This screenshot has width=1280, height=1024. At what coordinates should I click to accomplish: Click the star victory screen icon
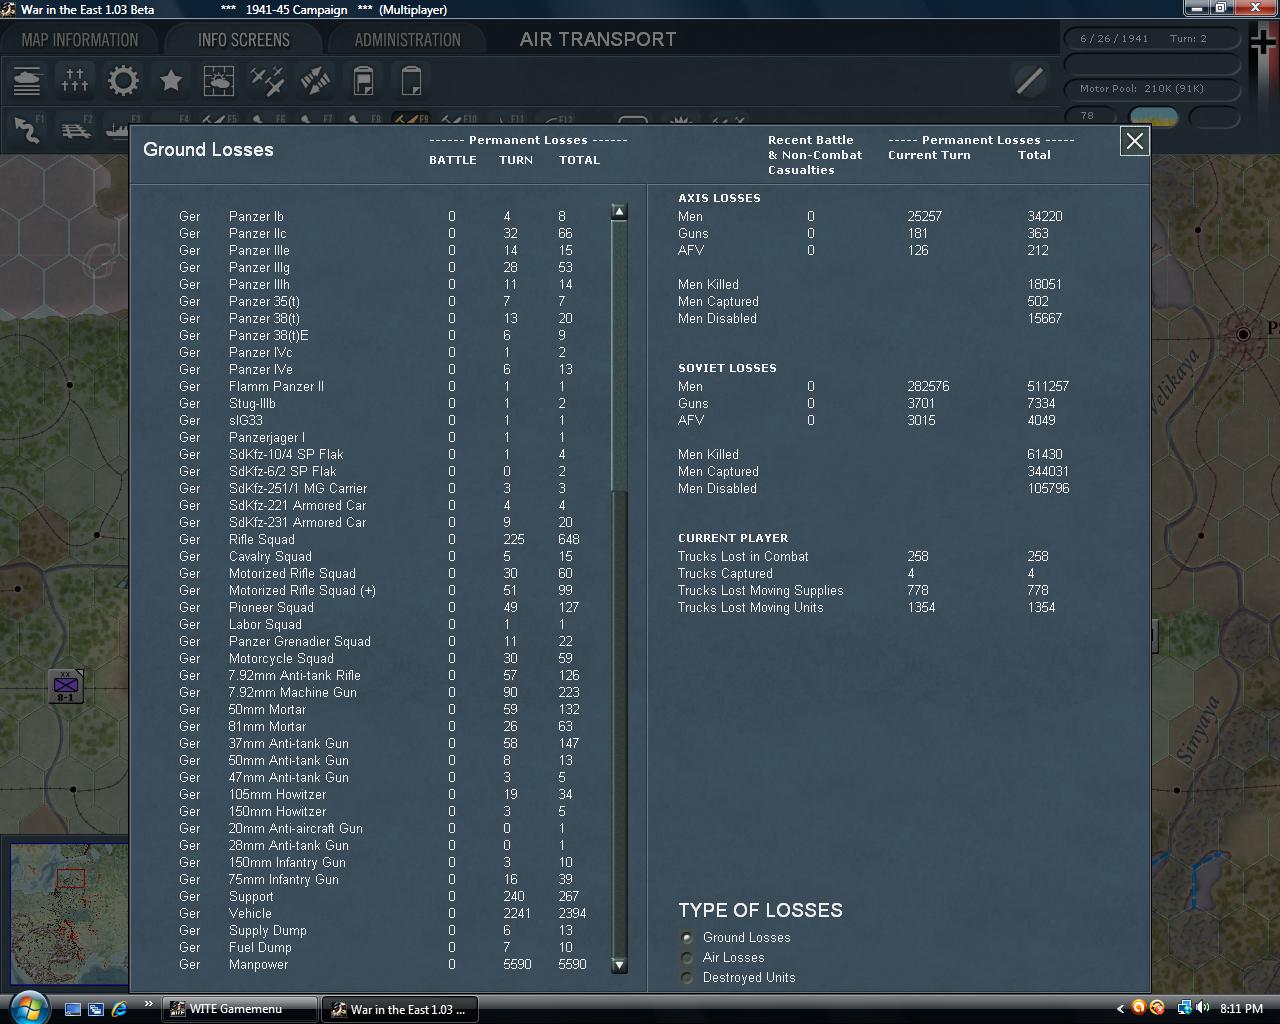(171, 81)
